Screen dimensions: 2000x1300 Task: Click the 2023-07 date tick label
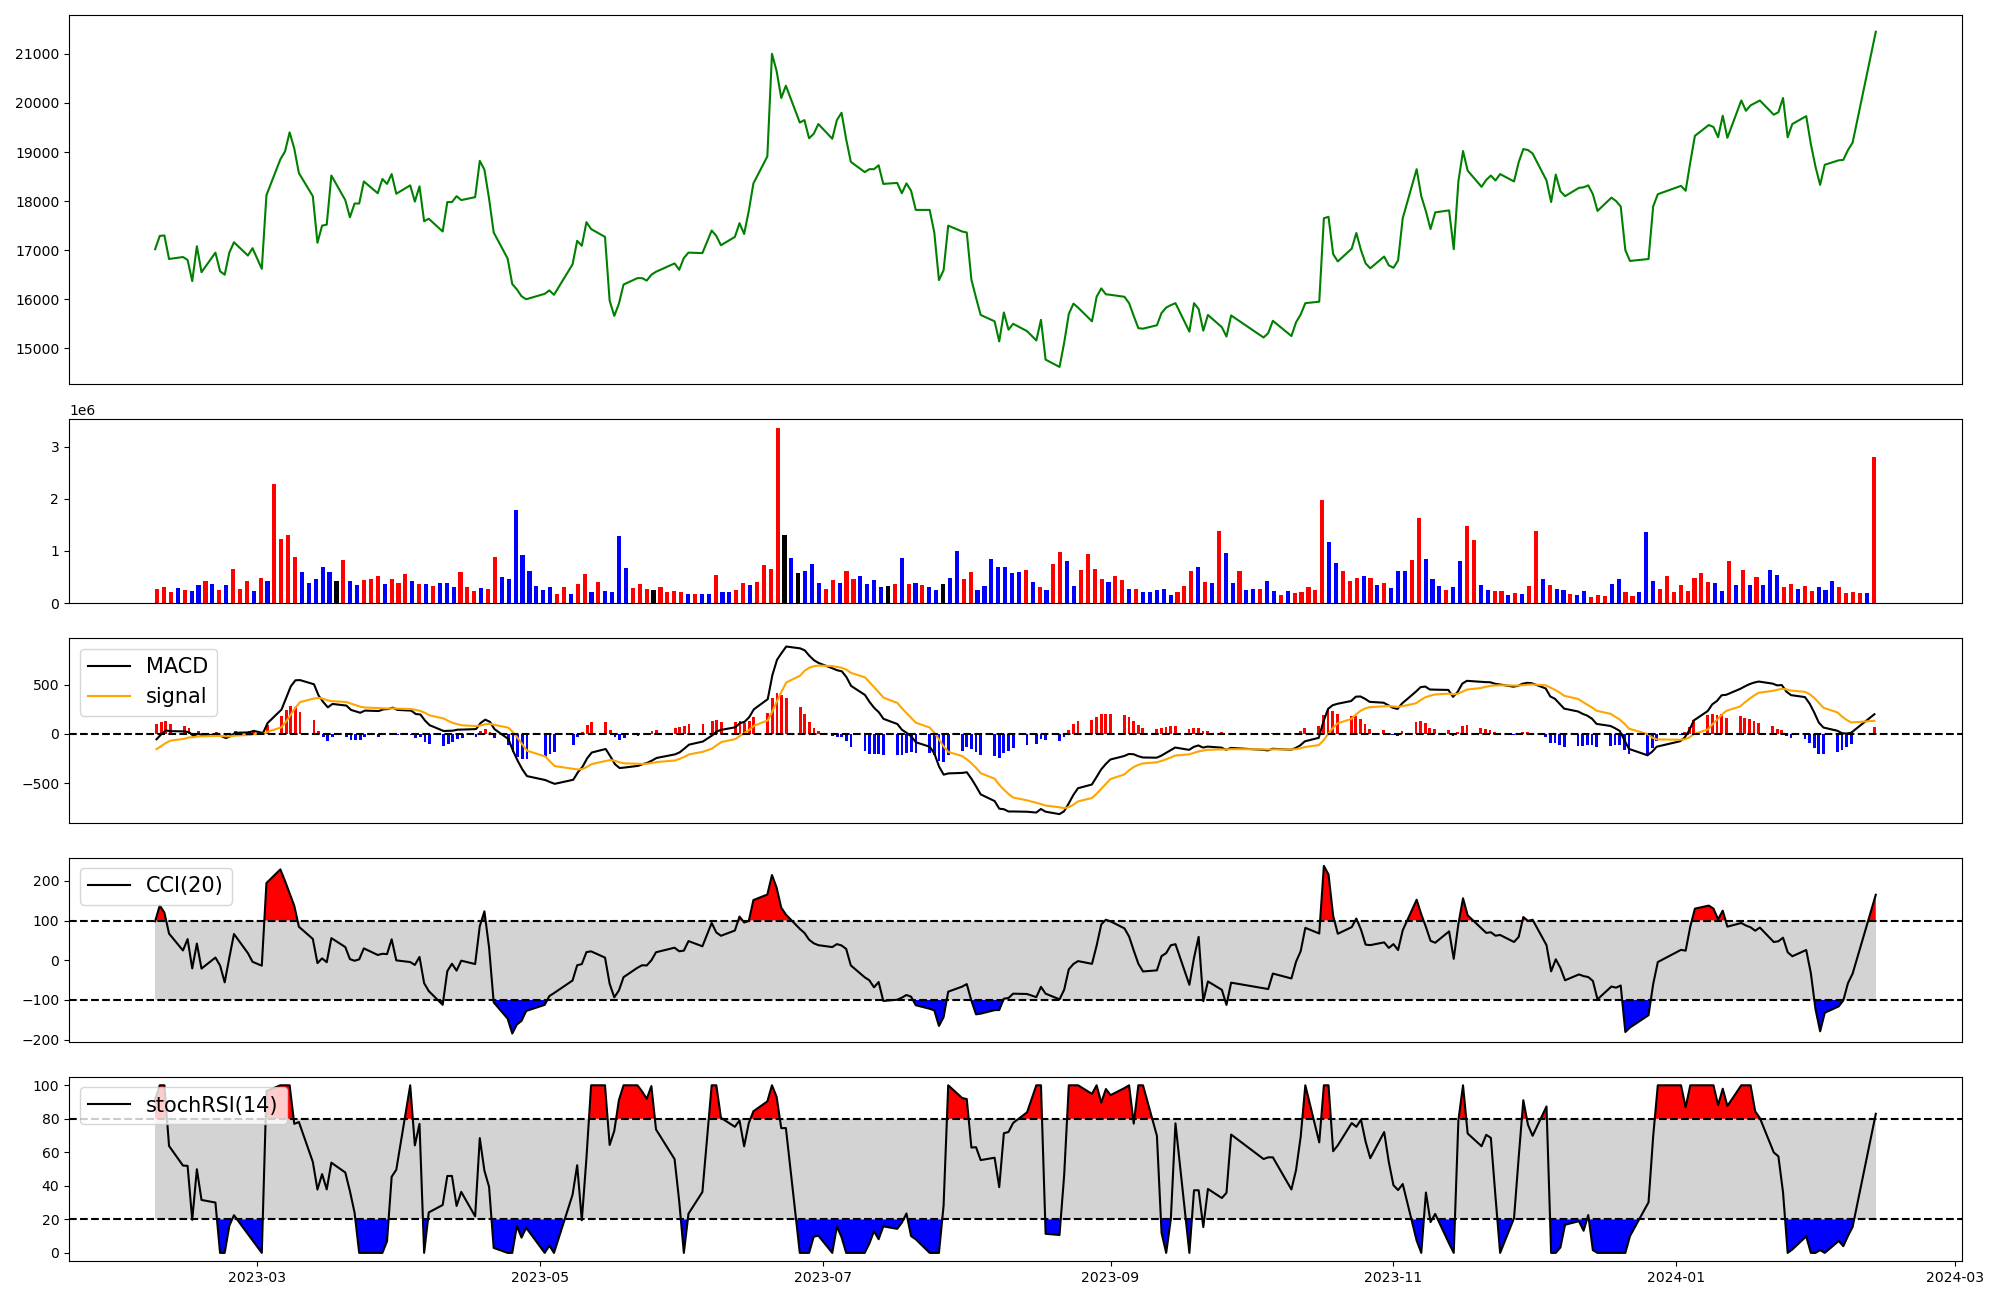click(823, 1277)
